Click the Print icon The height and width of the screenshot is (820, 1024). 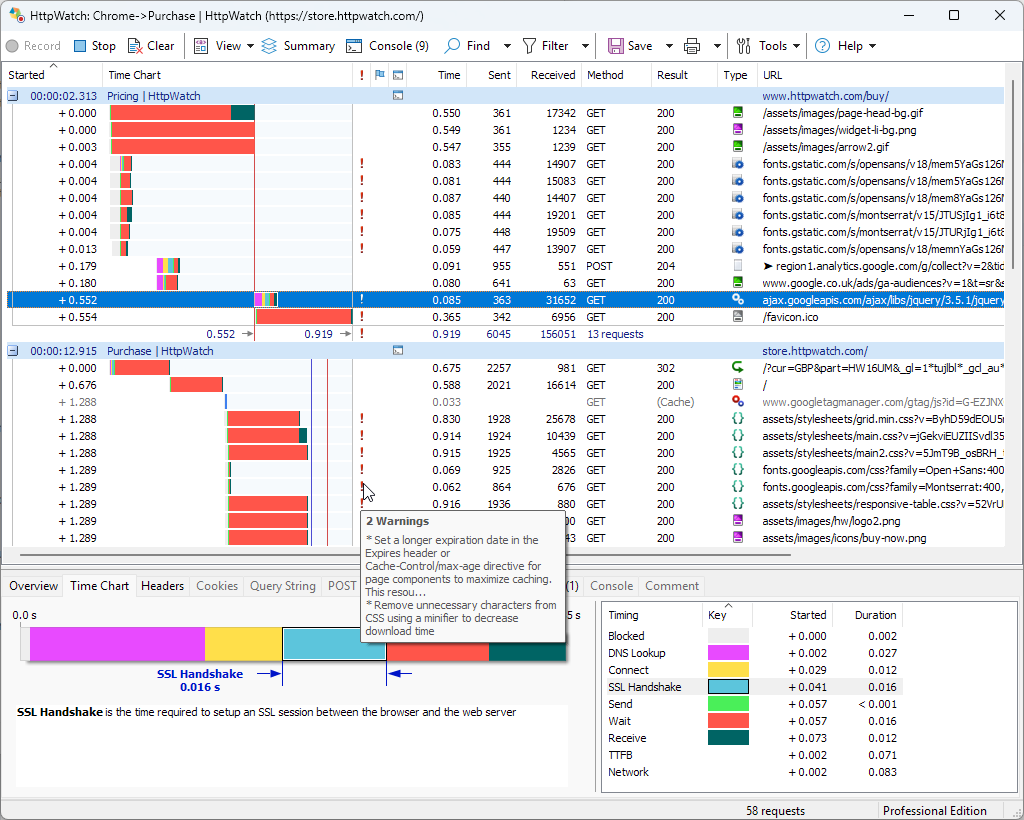(x=692, y=46)
